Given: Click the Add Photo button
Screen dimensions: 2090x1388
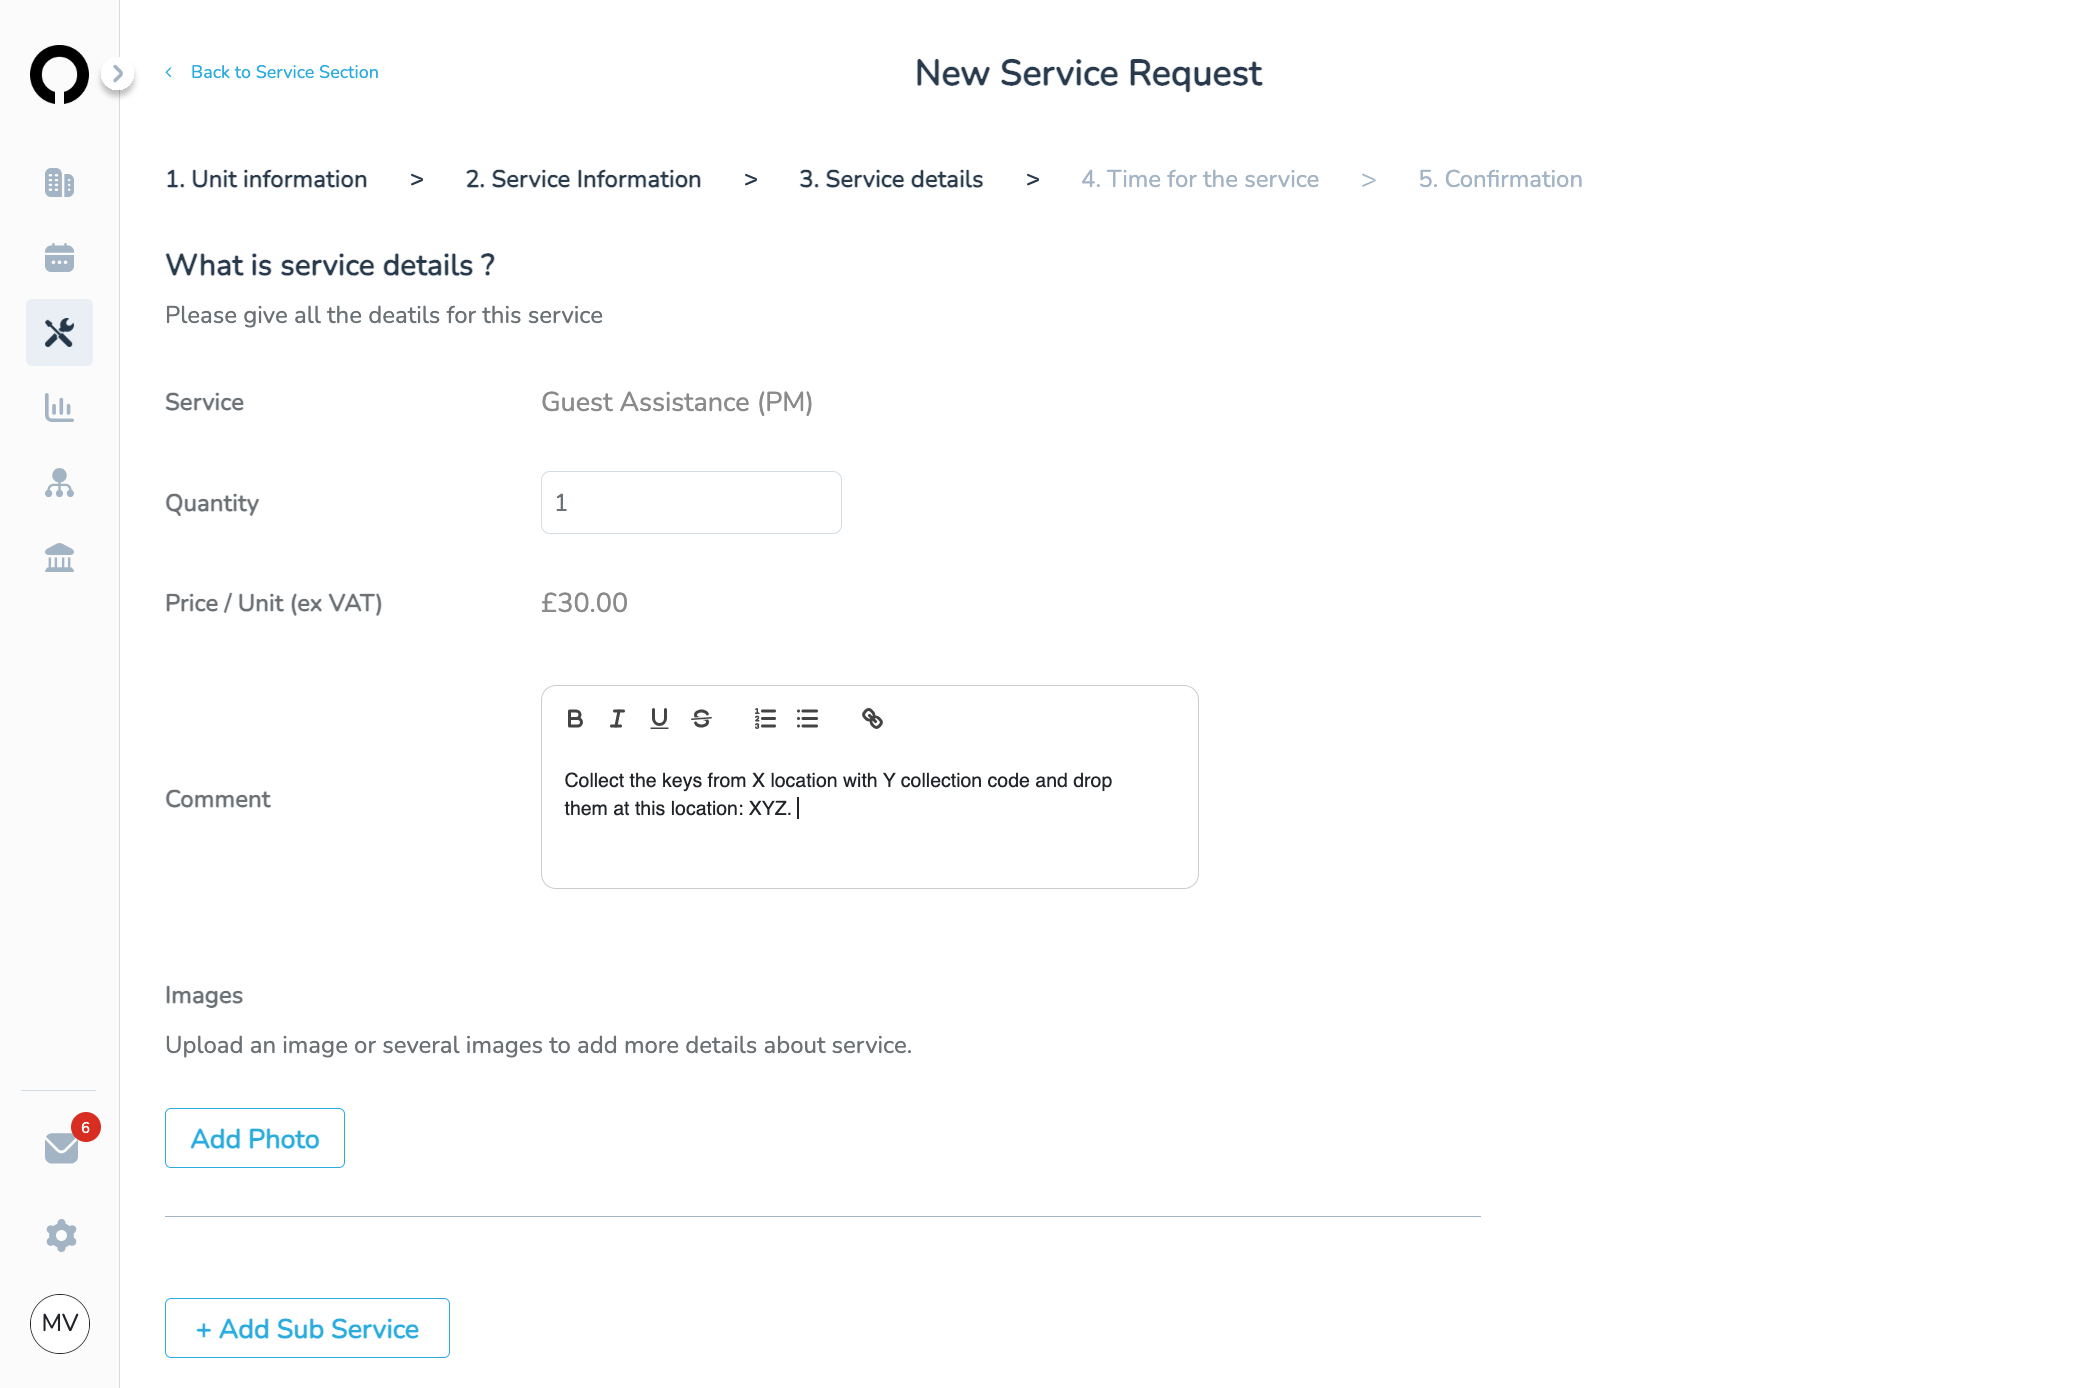Looking at the screenshot, I should click(255, 1138).
